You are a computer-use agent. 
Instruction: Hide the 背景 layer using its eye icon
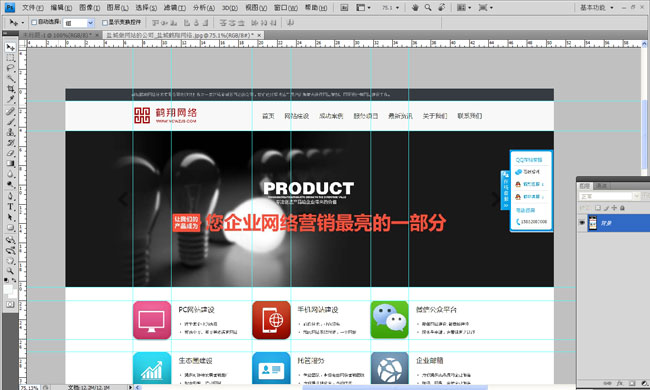pos(582,223)
